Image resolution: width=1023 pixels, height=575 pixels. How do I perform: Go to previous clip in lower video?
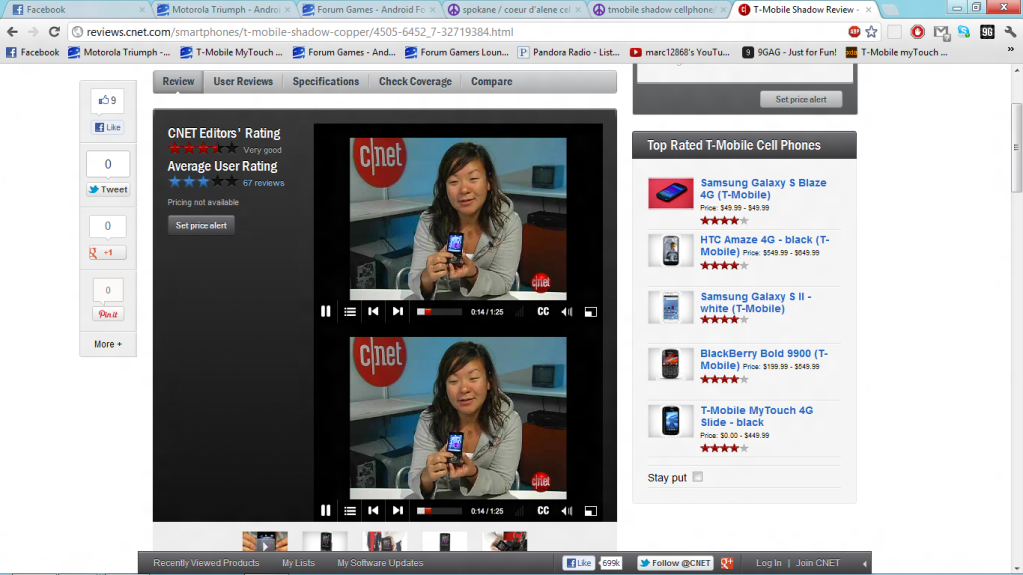click(x=373, y=511)
